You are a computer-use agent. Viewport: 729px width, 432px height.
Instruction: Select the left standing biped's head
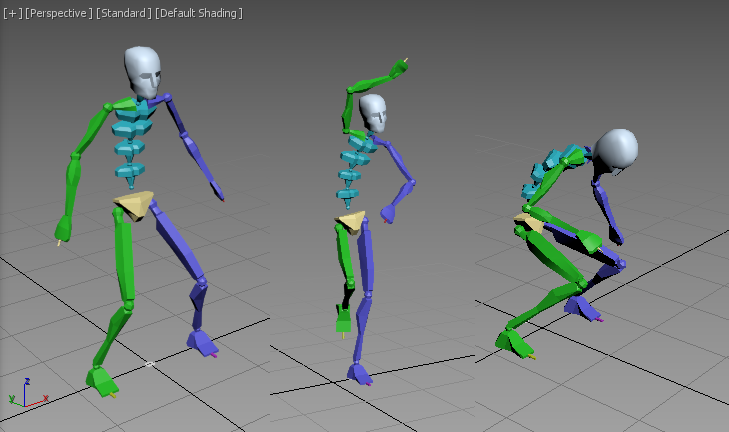[143, 72]
